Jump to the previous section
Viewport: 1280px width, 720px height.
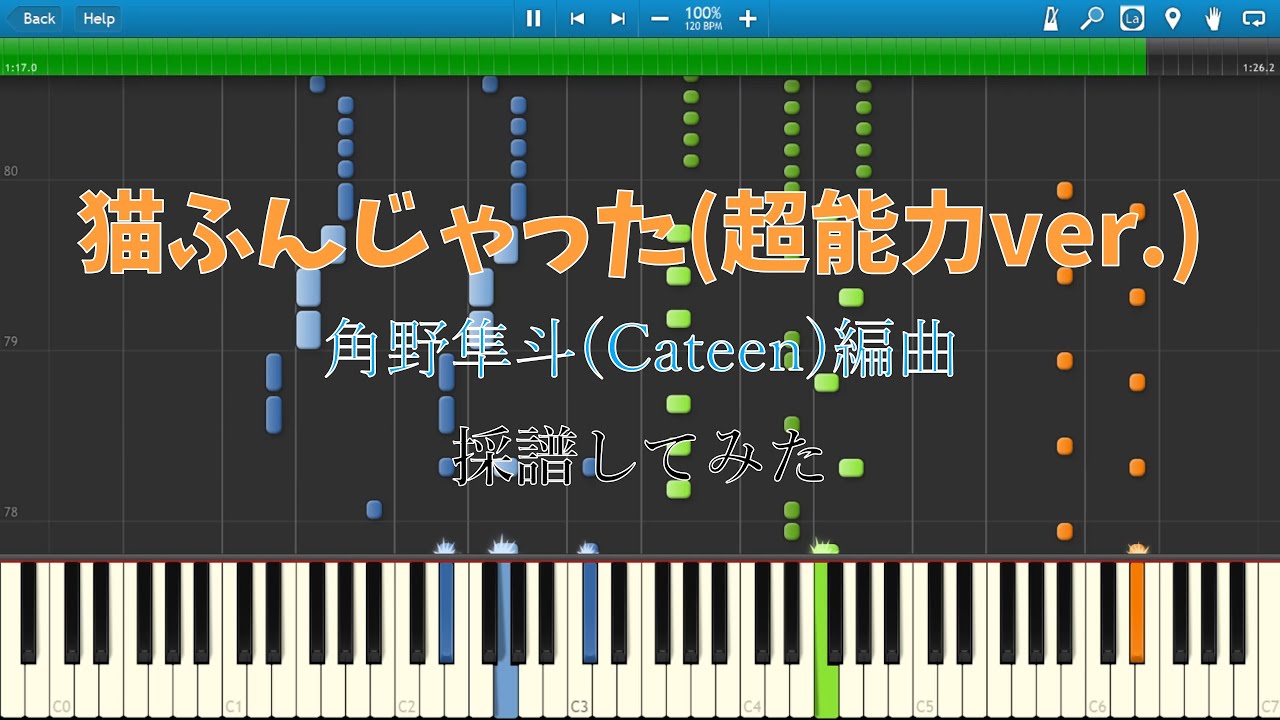click(577, 18)
